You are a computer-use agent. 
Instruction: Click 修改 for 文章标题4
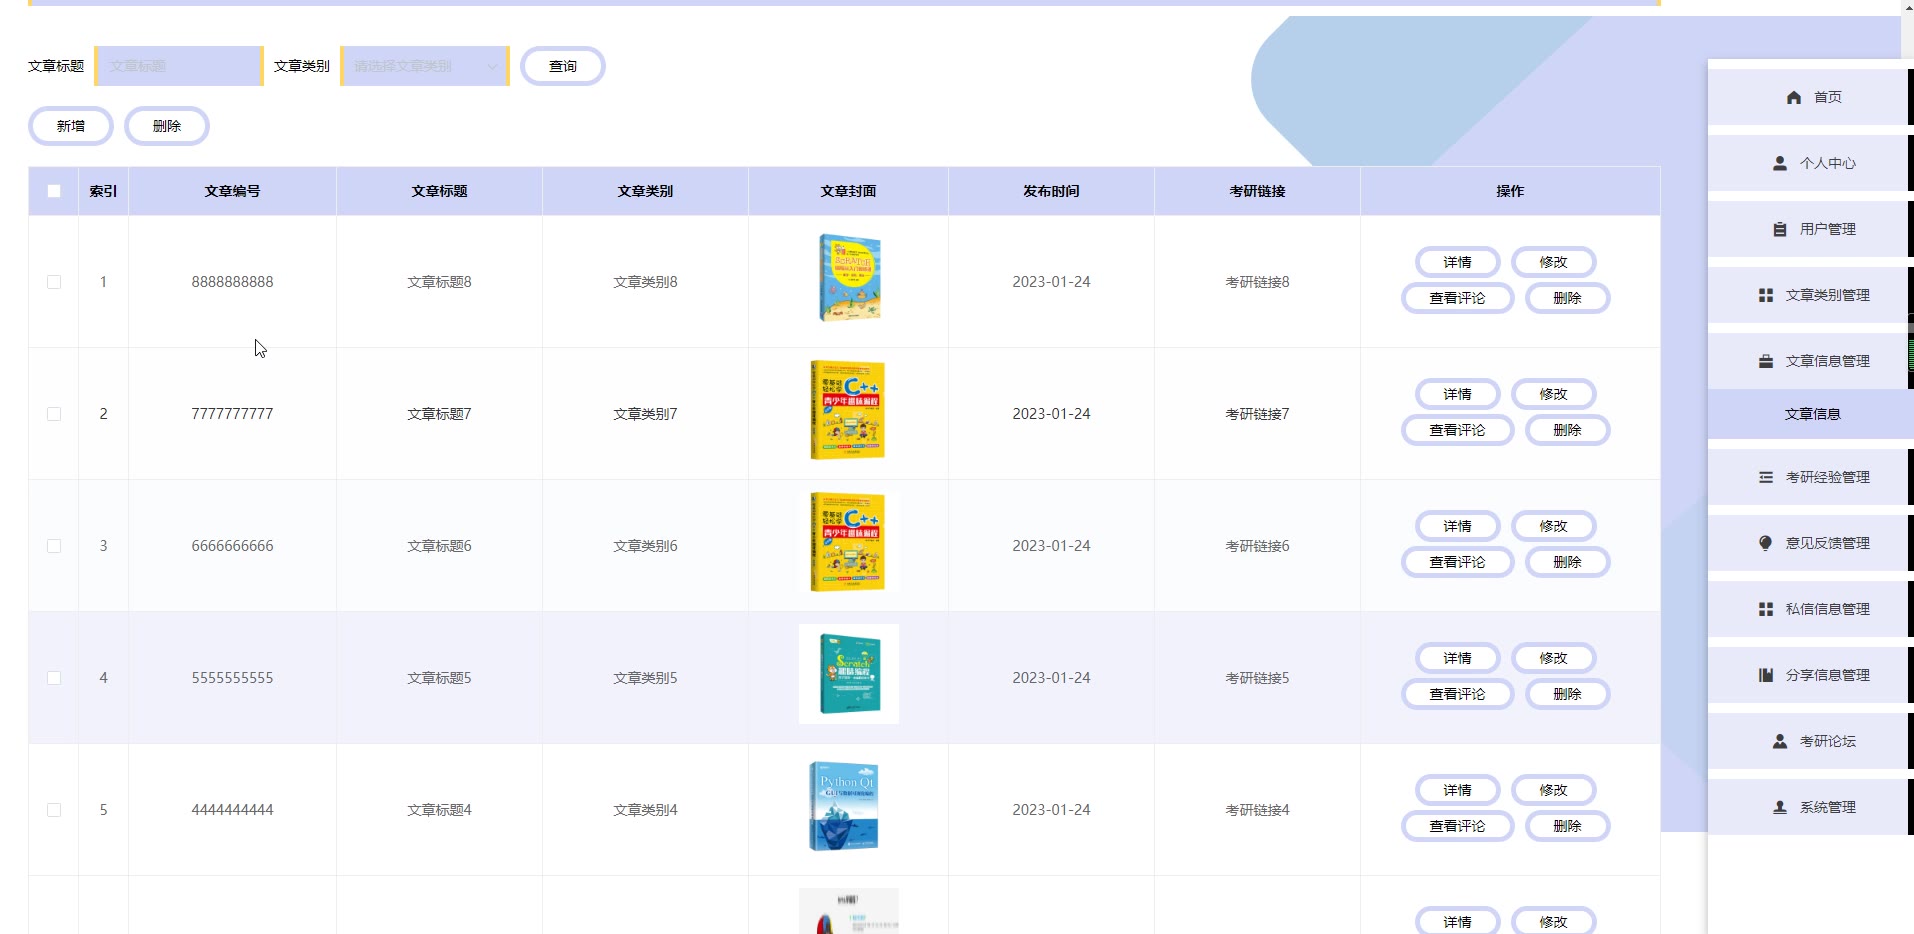point(1553,790)
